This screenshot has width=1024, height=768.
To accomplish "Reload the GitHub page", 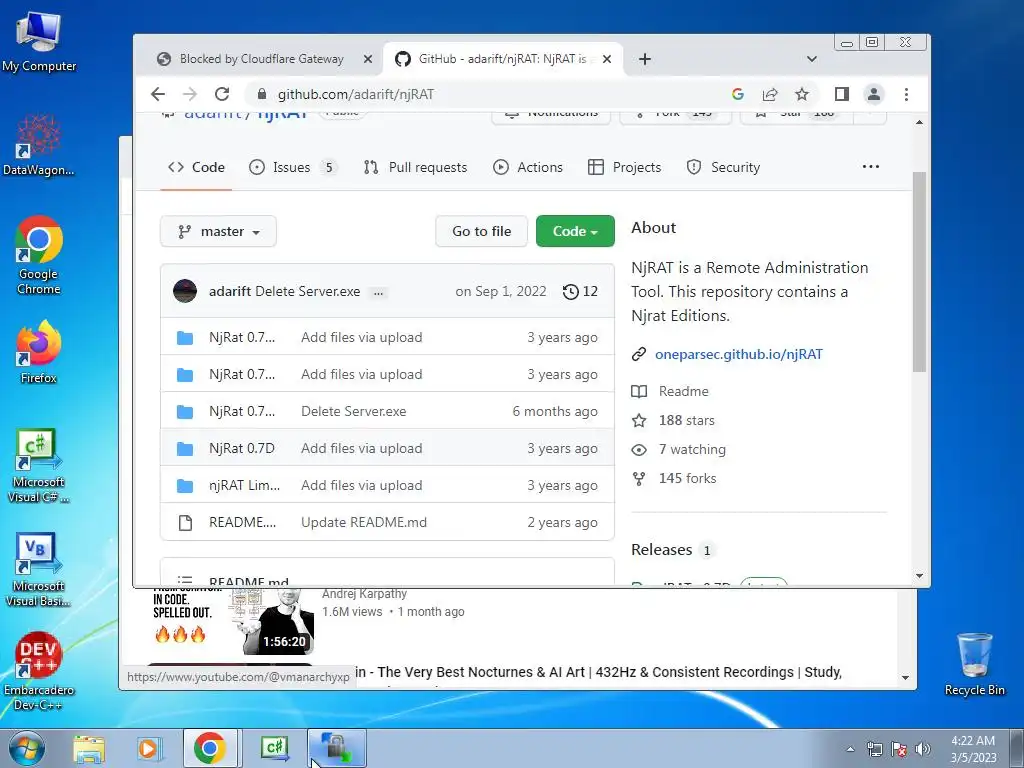I will (x=222, y=94).
